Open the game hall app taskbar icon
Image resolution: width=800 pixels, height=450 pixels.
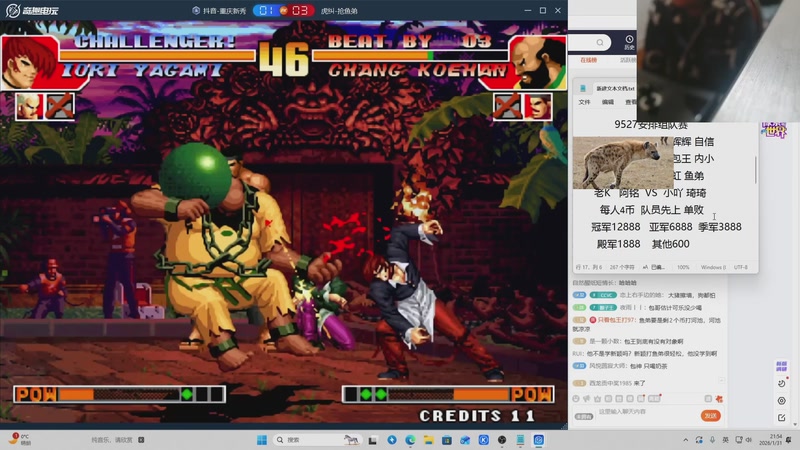(x=539, y=440)
